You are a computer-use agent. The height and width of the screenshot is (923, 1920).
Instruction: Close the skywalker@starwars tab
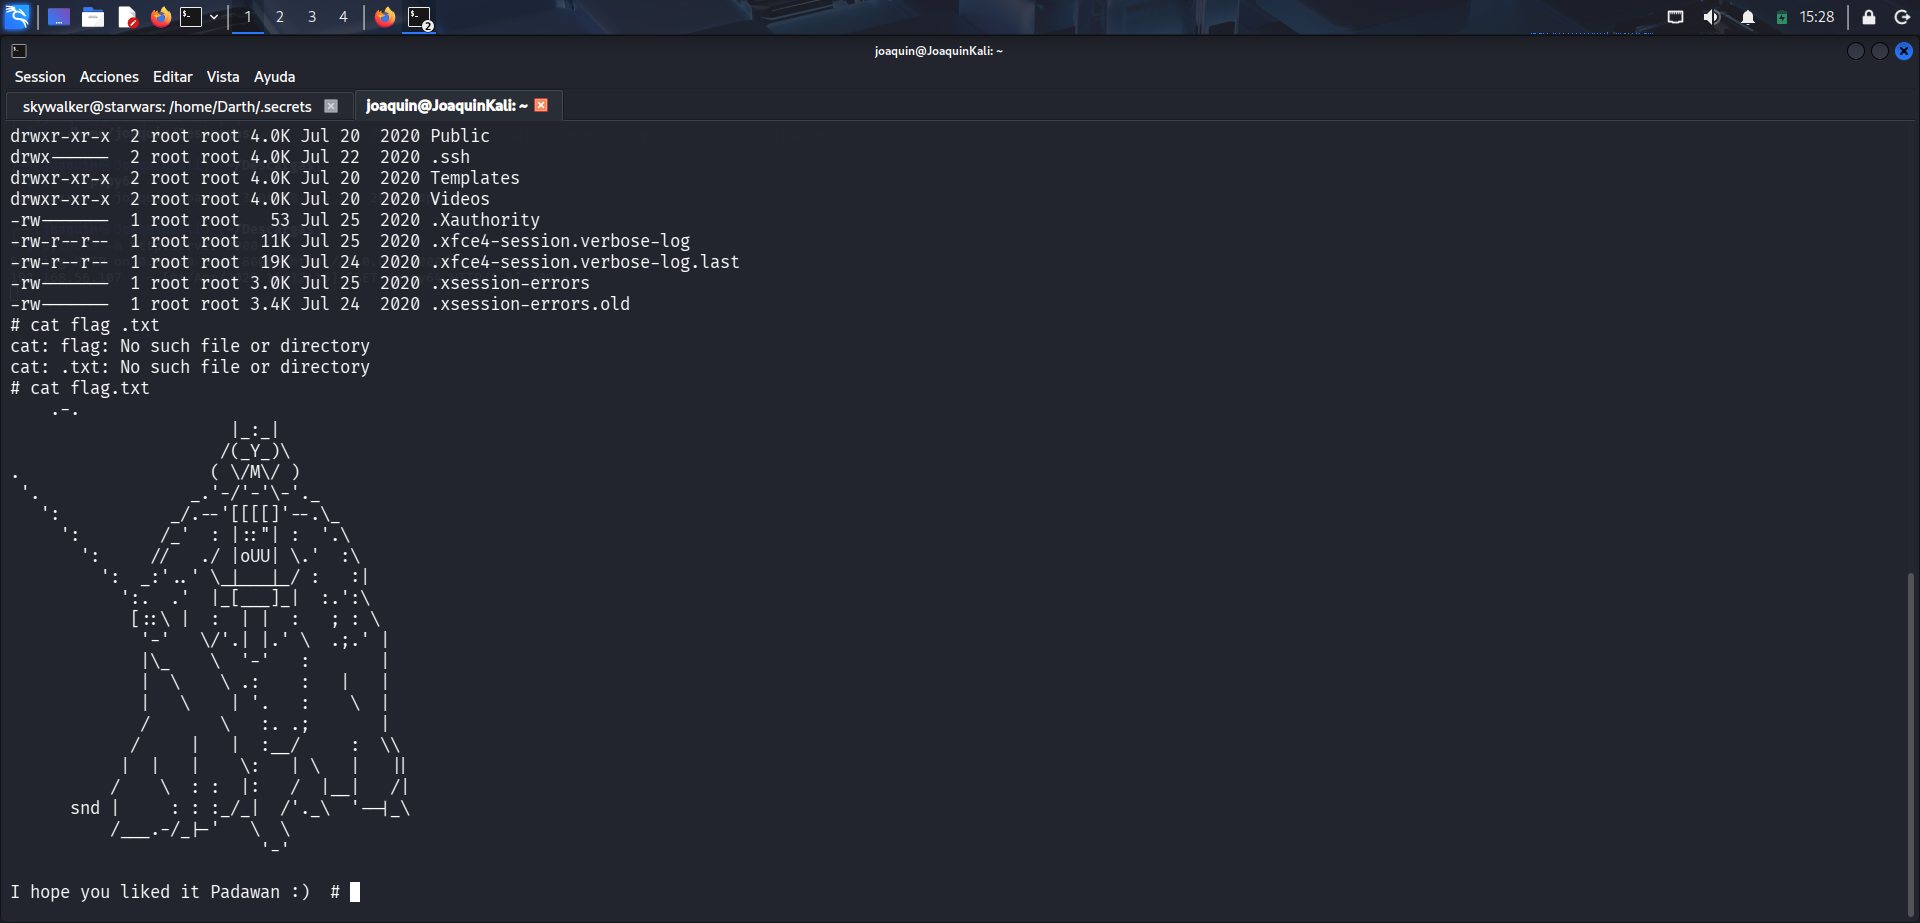pyautogui.click(x=331, y=106)
